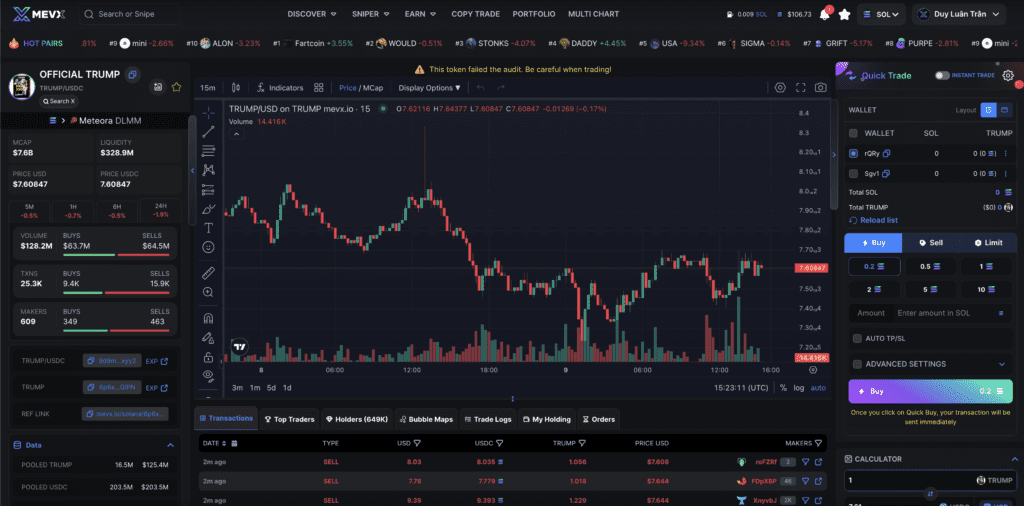Image resolution: width=1024 pixels, height=506 pixels.
Task: Open TRUMP/USDC pair EXP explorer link
Action: tap(156, 361)
